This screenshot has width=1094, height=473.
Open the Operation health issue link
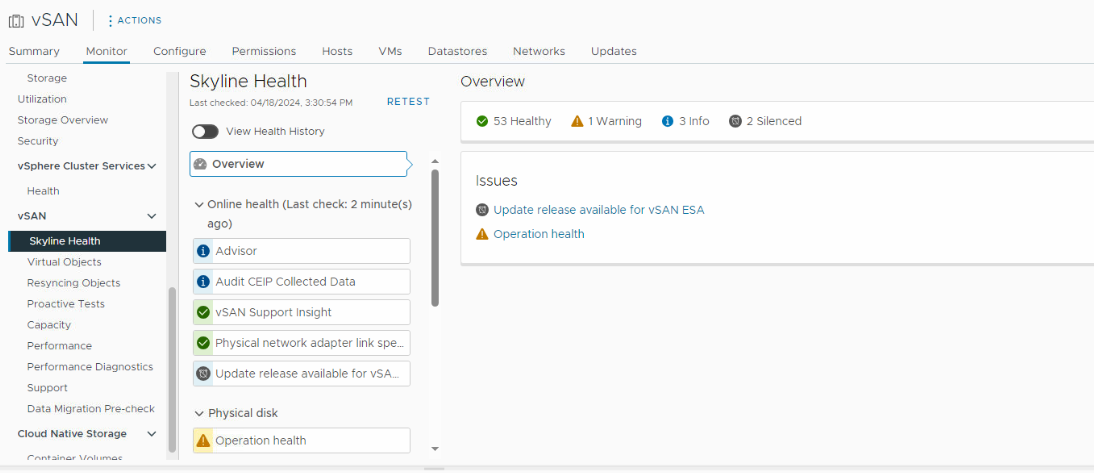point(539,234)
